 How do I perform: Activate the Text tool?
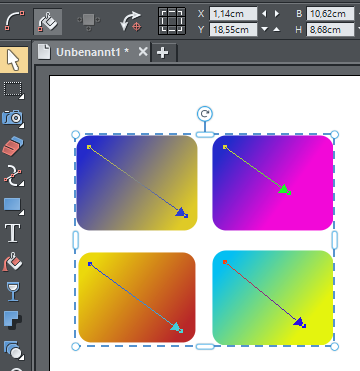point(13,233)
